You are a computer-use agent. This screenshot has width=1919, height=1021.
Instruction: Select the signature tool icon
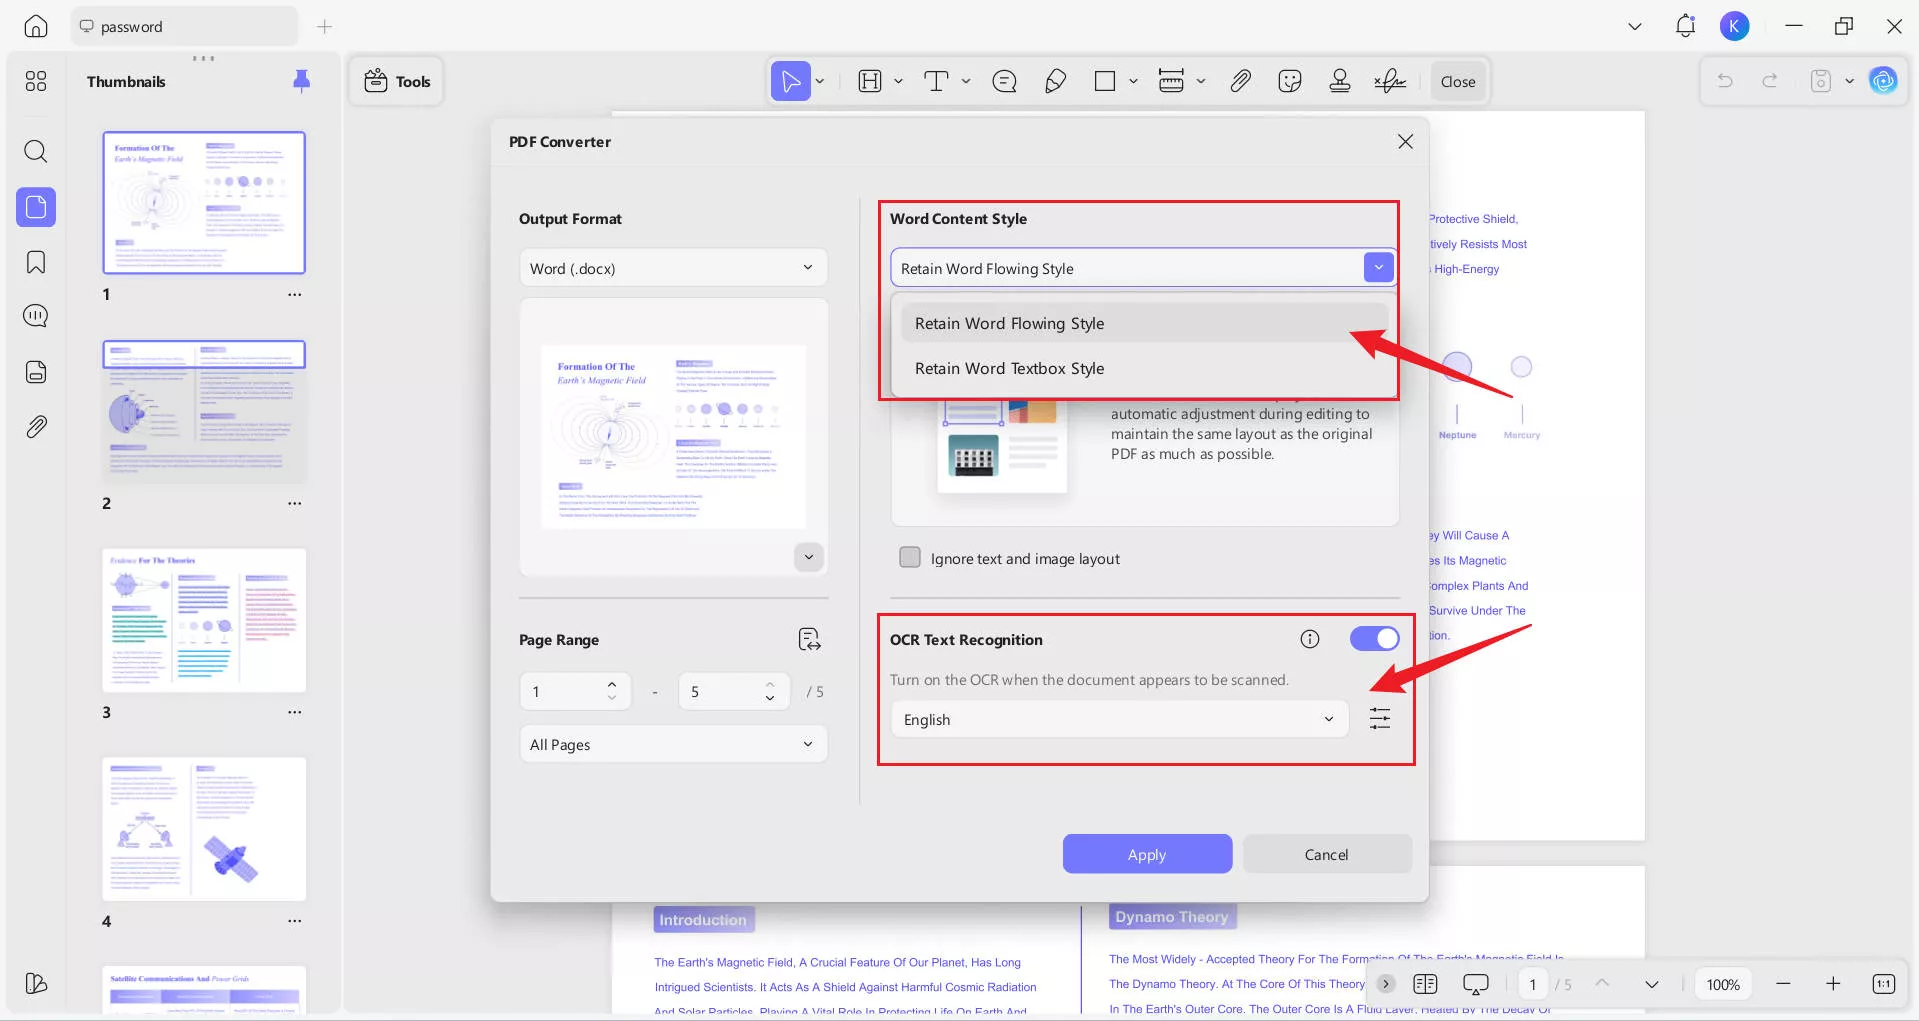[x=1390, y=81]
